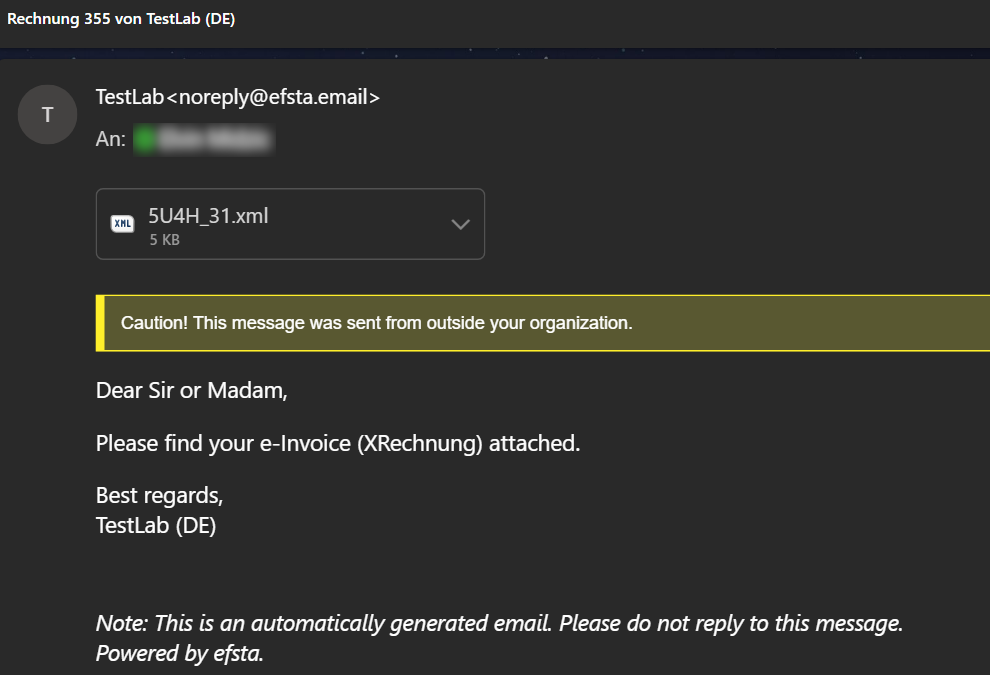Image resolution: width=990 pixels, height=675 pixels.
Task: Select the e-Invoice (XRechnung) body line
Action: coord(337,443)
